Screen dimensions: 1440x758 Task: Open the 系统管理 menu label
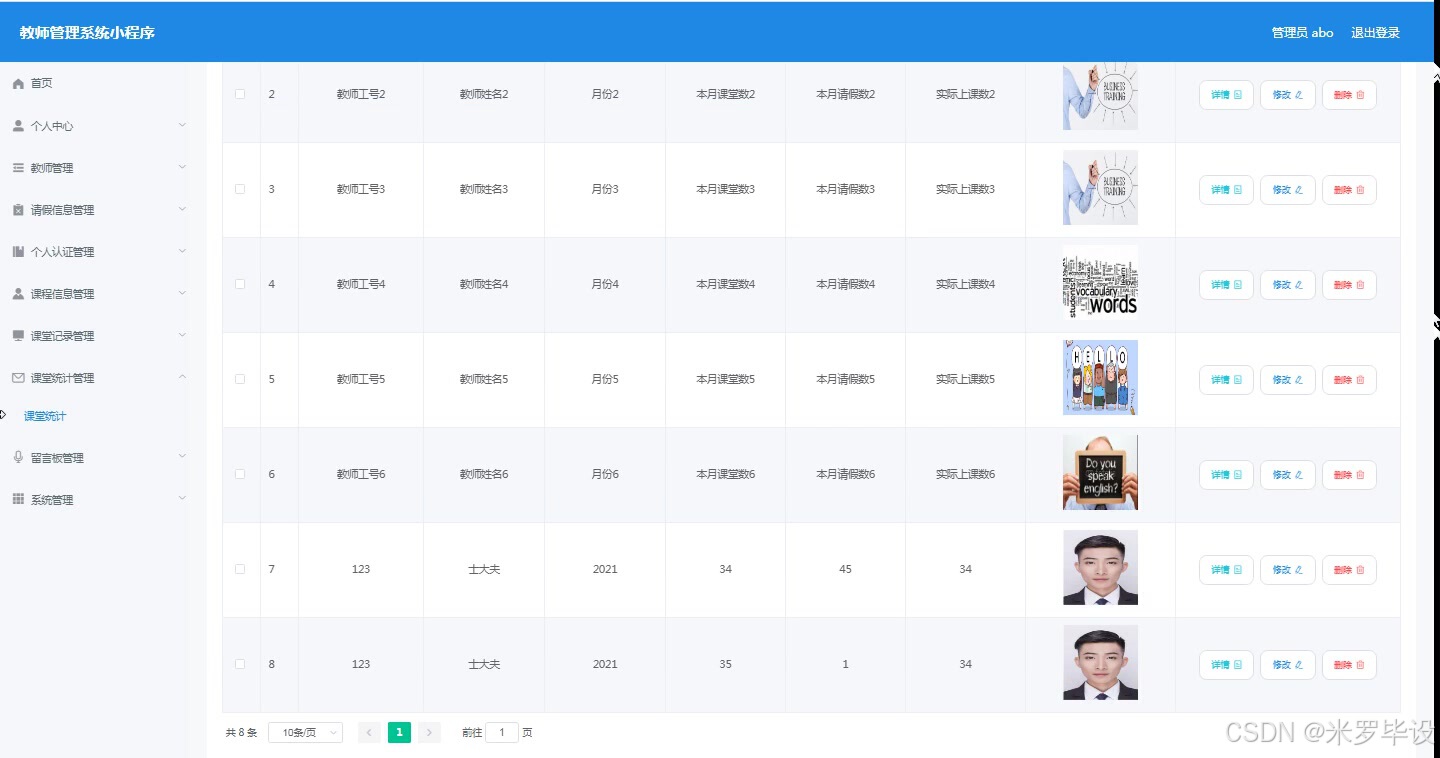tap(52, 500)
